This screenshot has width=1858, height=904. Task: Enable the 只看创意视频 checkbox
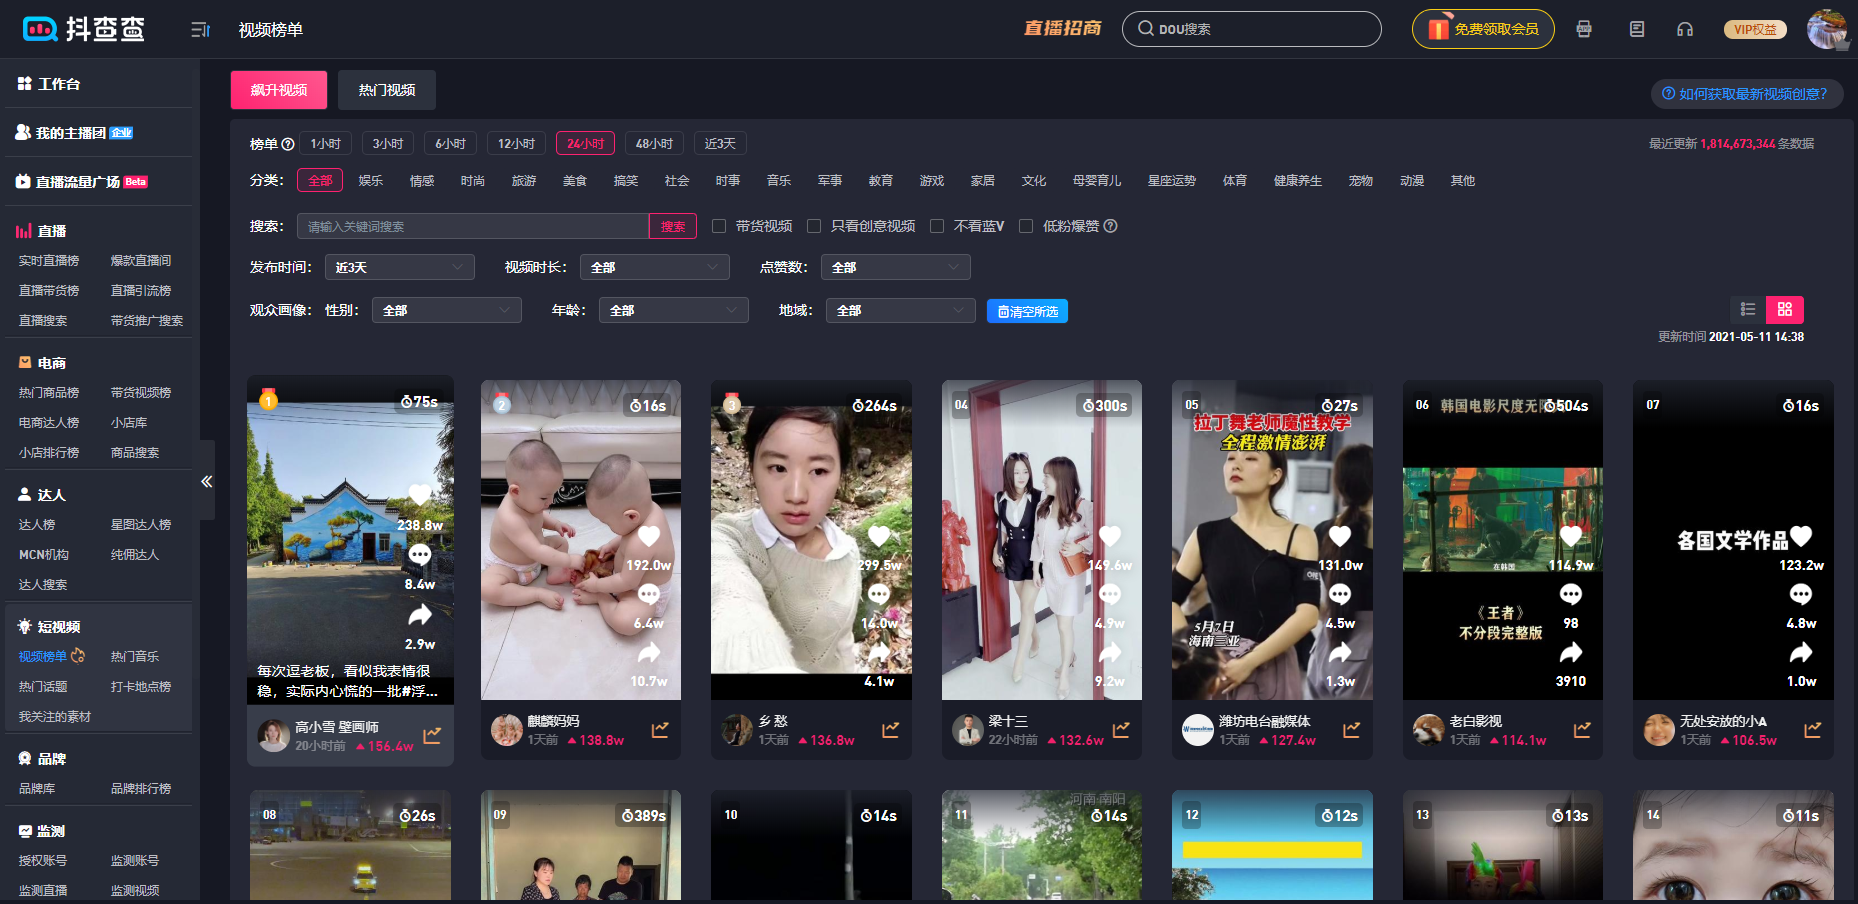click(814, 226)
